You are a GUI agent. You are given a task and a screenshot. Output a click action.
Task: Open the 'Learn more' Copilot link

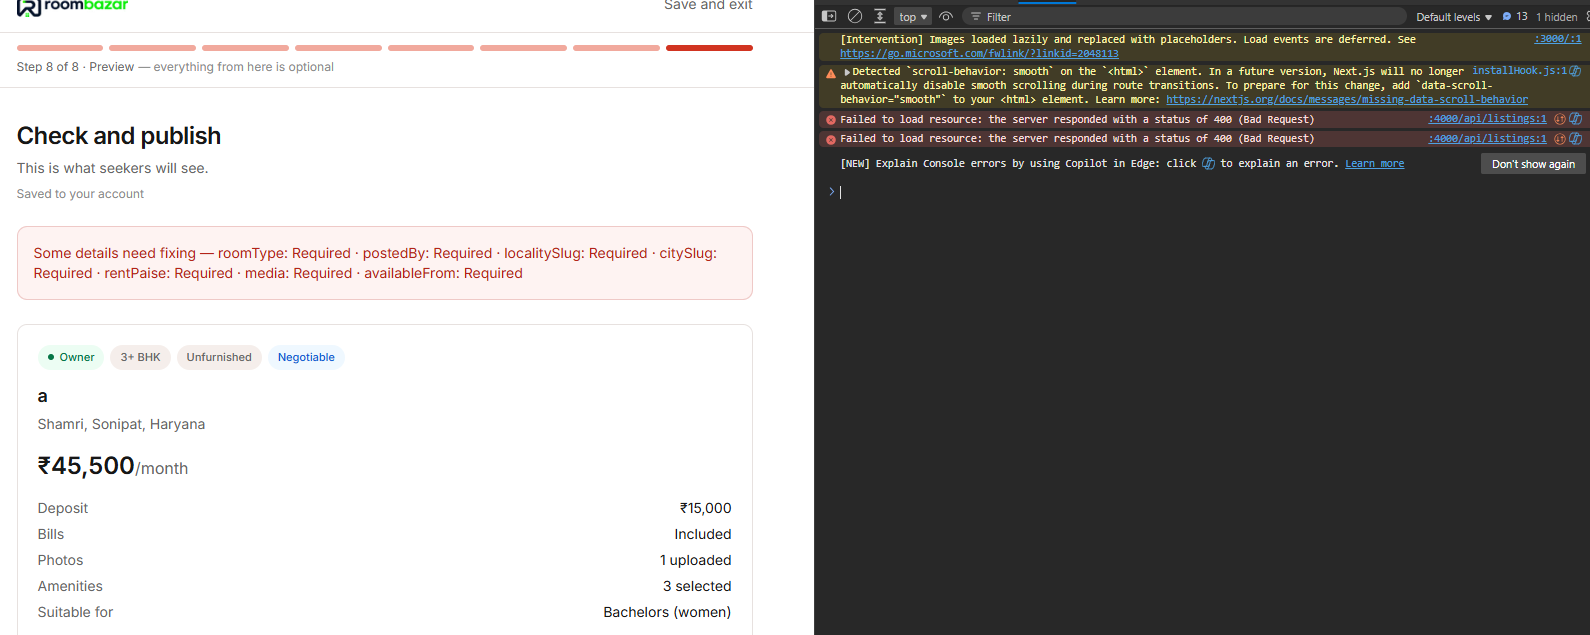tap(1374, 164)
